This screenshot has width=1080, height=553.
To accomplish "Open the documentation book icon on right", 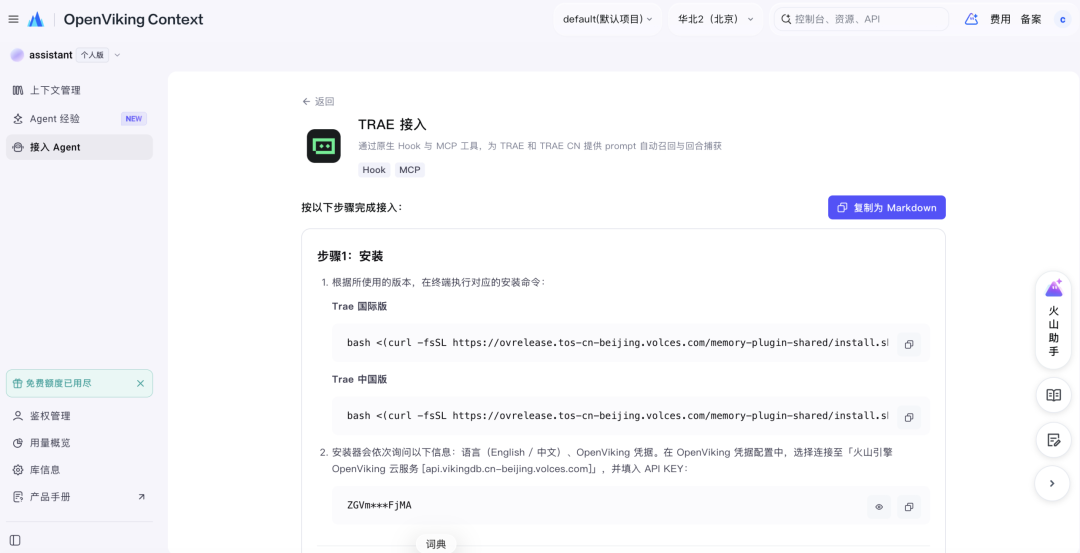I will coord(1053,395).
